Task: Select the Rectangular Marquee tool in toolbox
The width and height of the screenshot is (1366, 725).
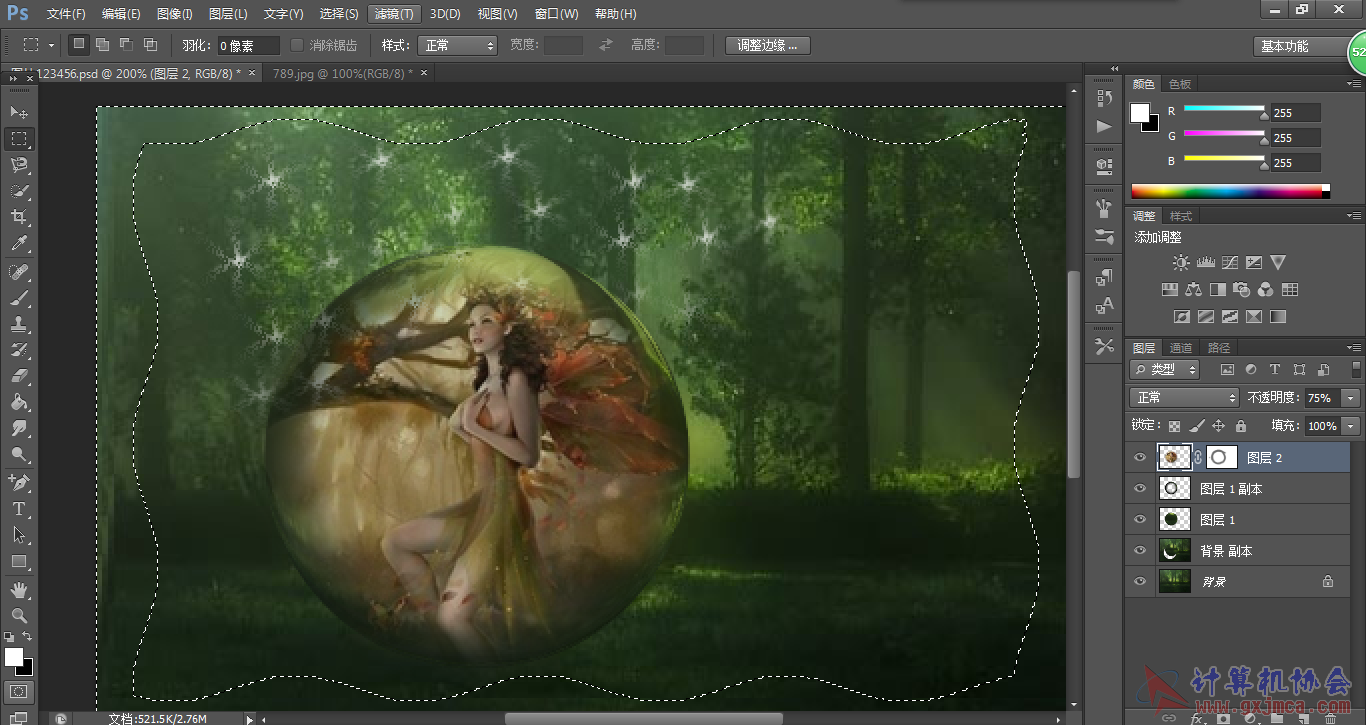Action: (19, 138)
